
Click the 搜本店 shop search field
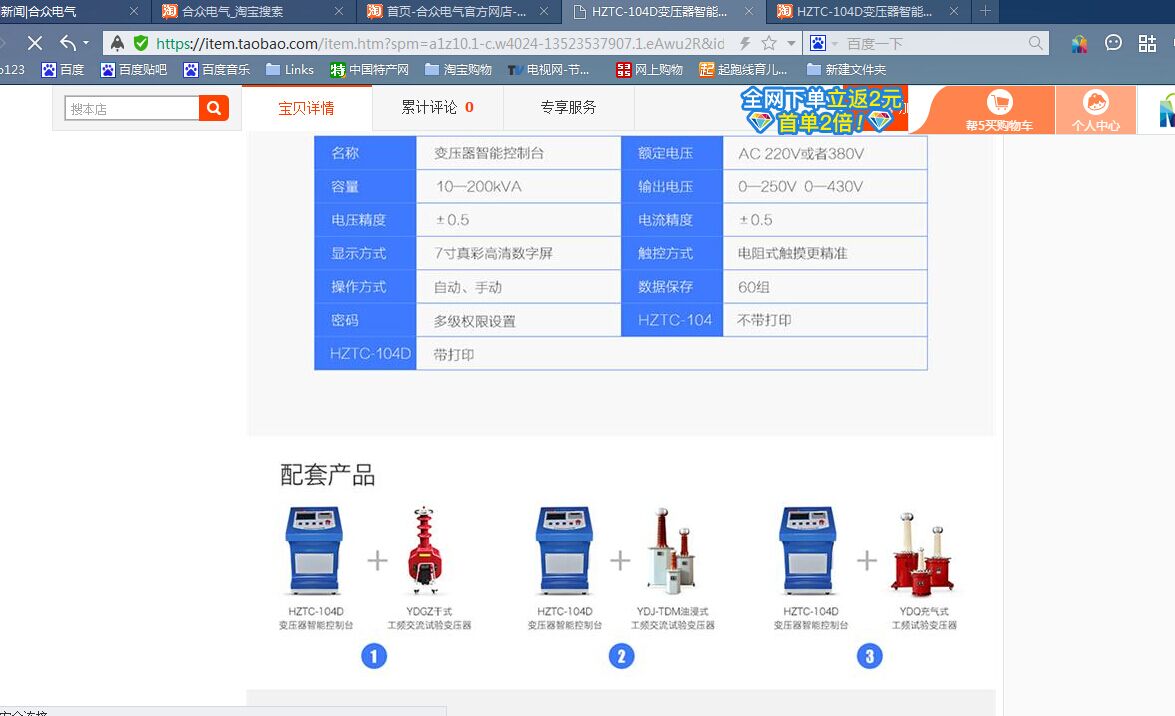[132, 108]
